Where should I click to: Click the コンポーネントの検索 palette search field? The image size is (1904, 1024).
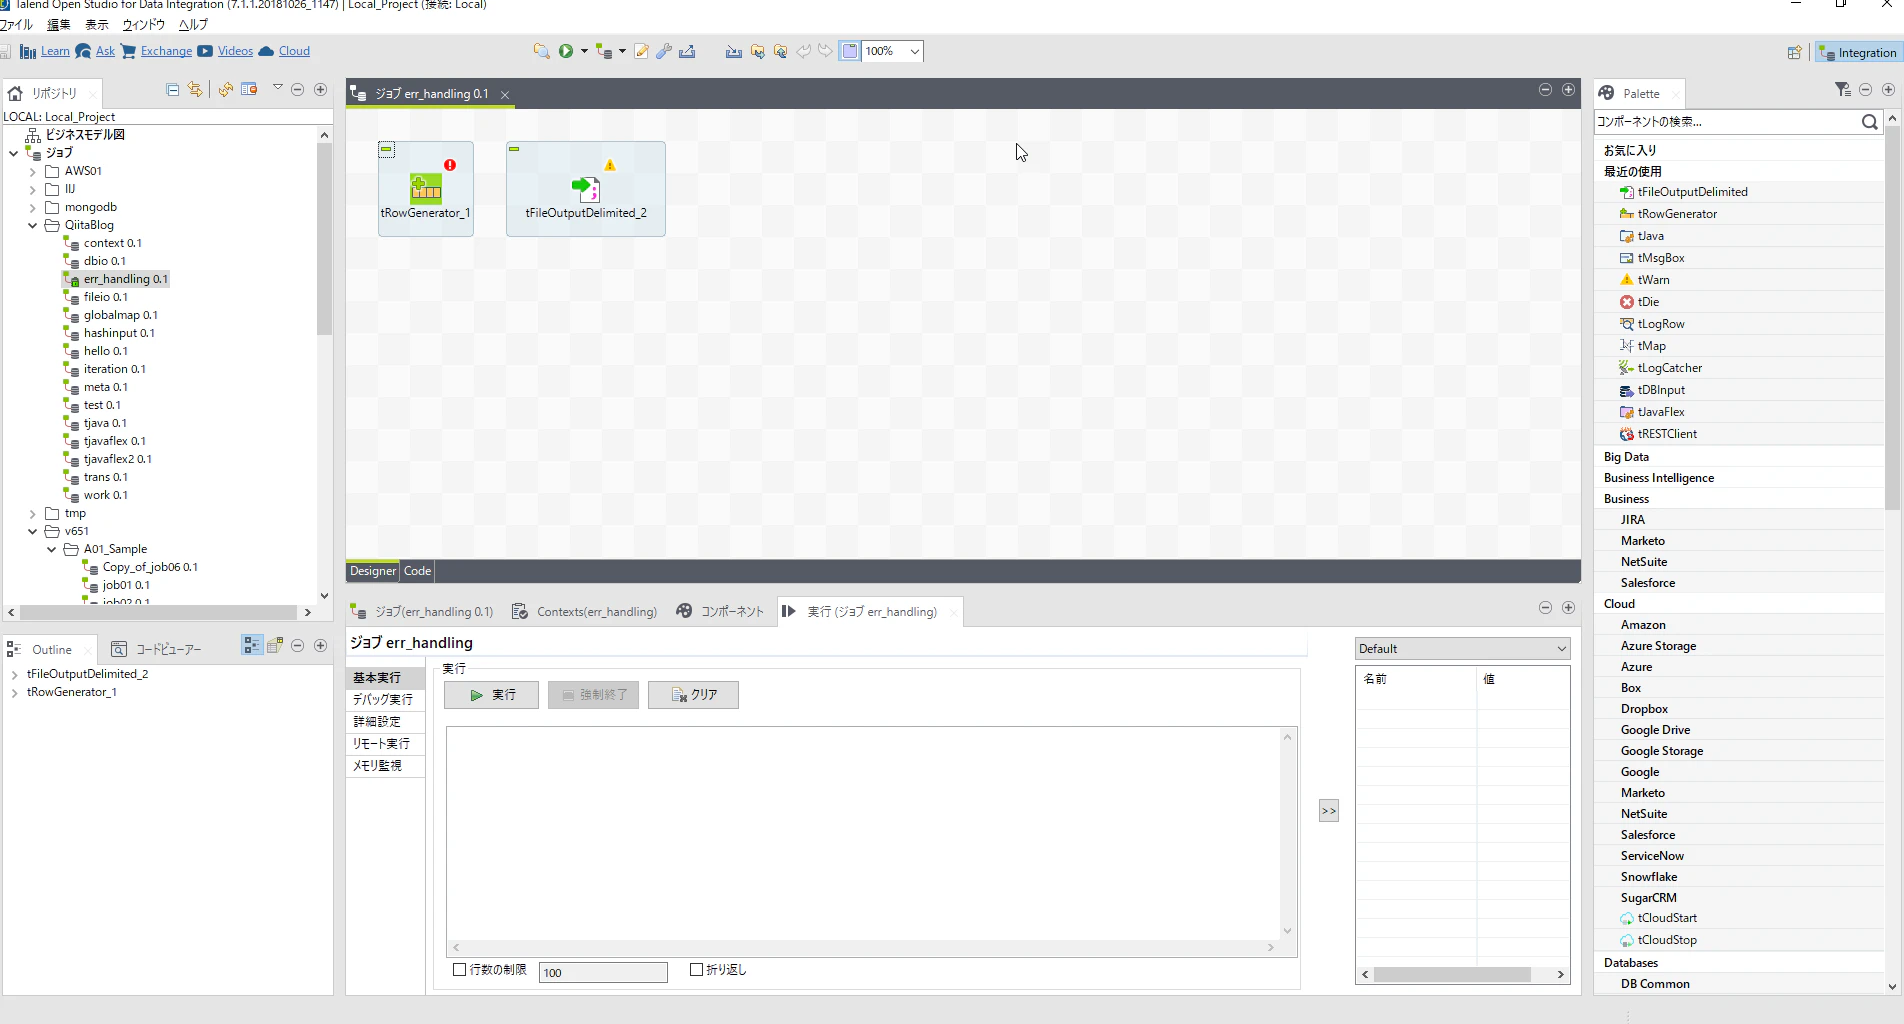[1727, 122]
